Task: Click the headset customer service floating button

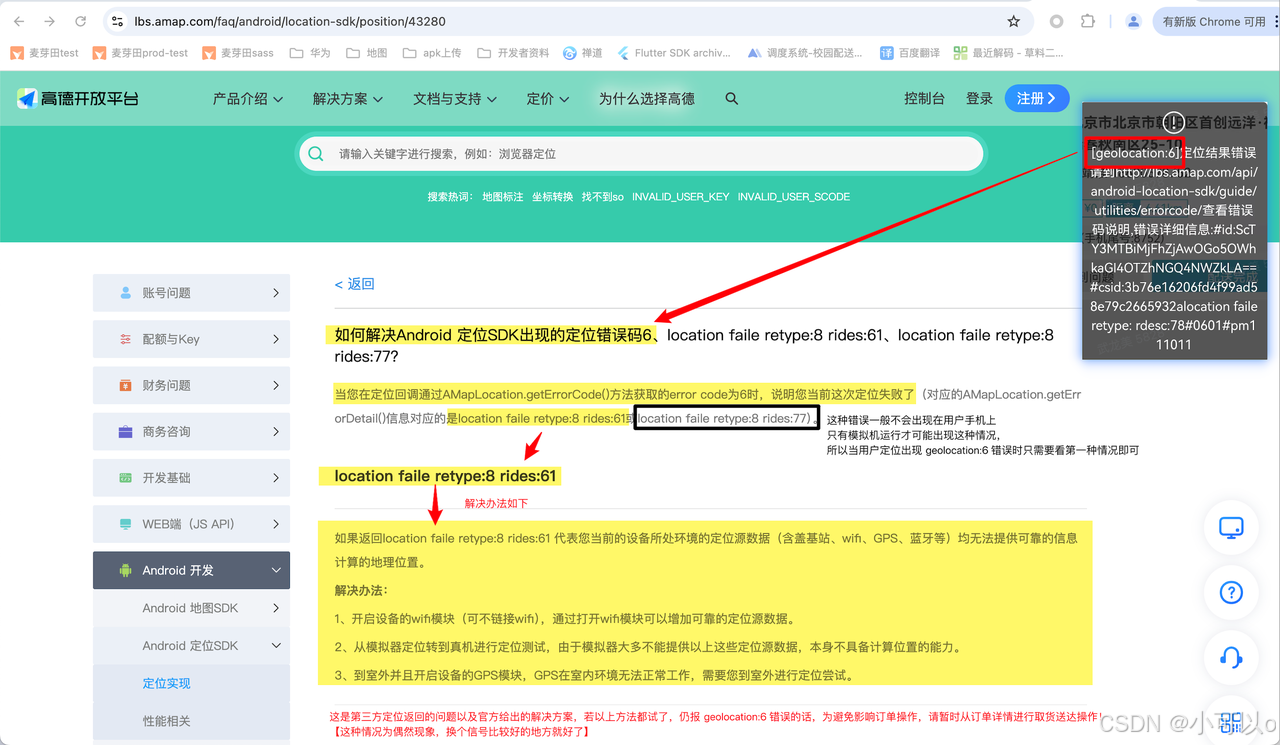Action: pyautogui.click(x=1231, y=657)
